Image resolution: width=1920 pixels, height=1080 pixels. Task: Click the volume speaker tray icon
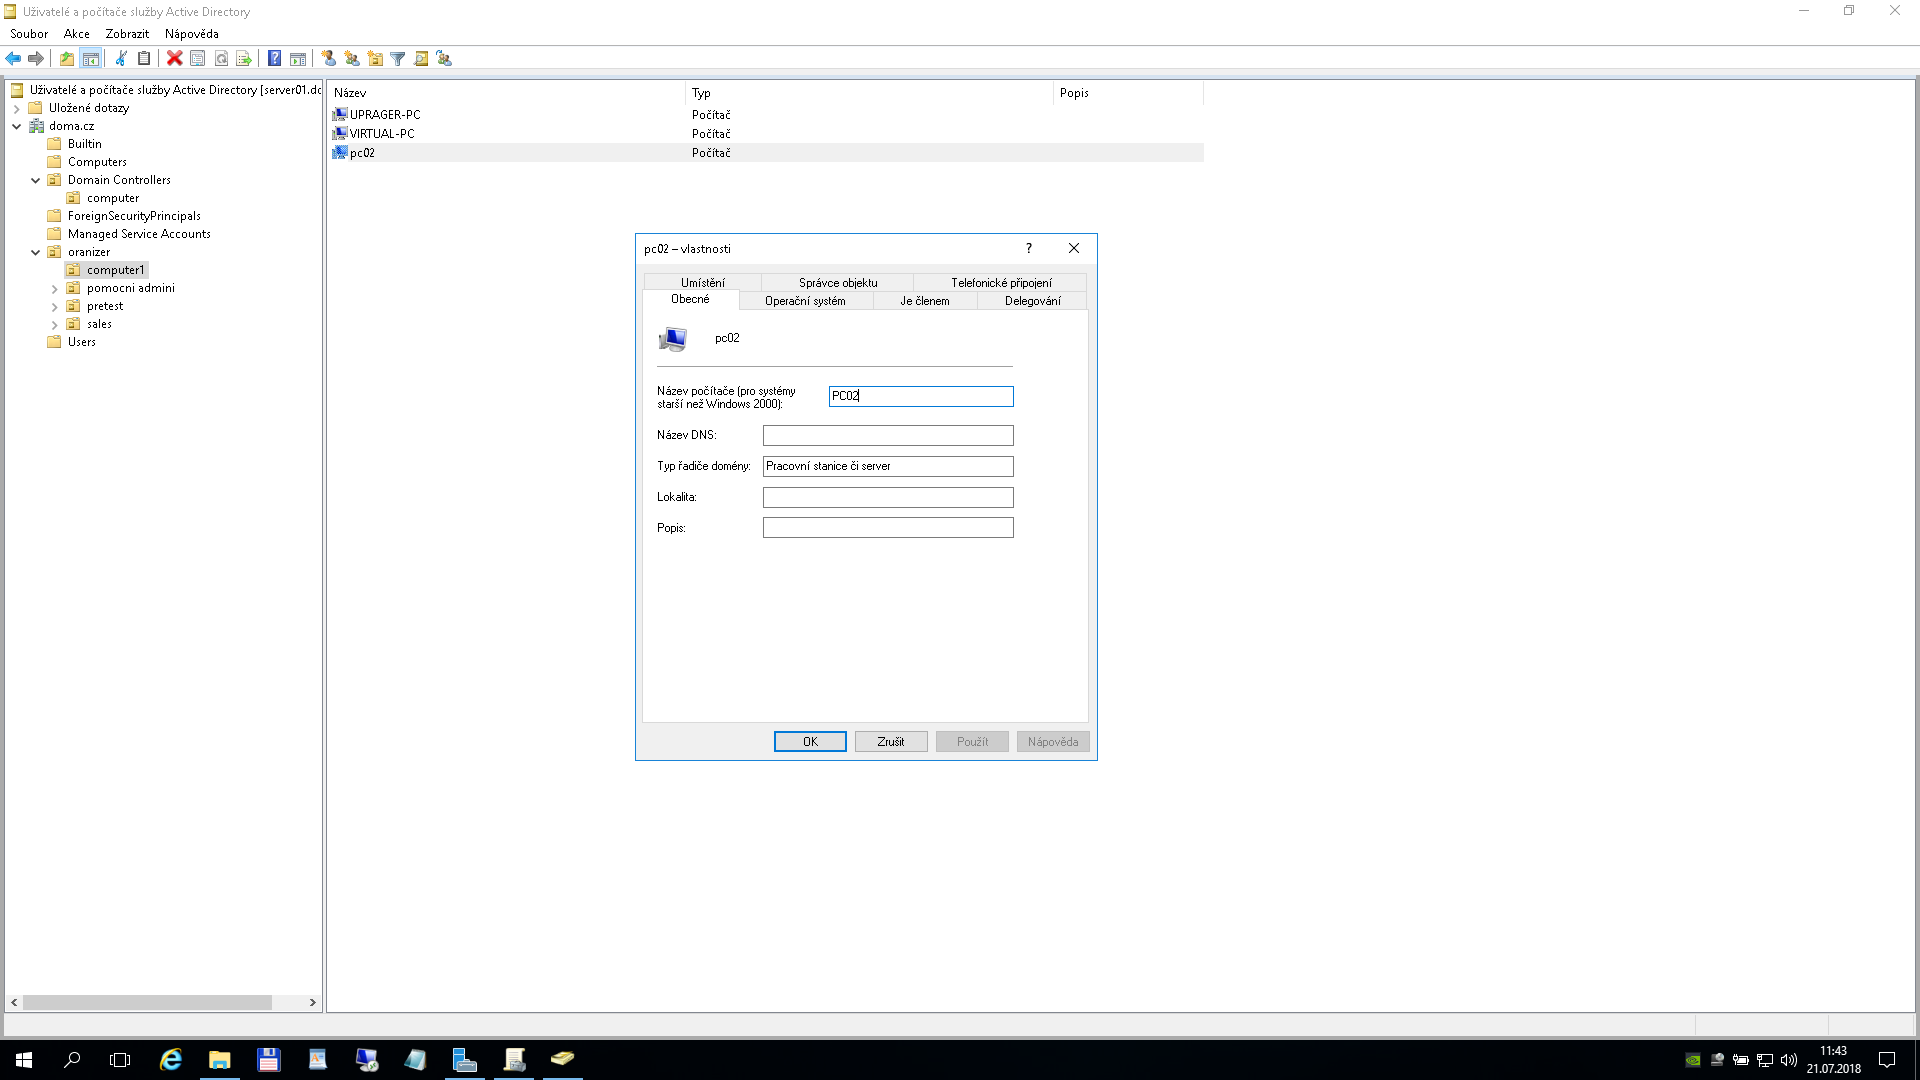point(1789,1060)
